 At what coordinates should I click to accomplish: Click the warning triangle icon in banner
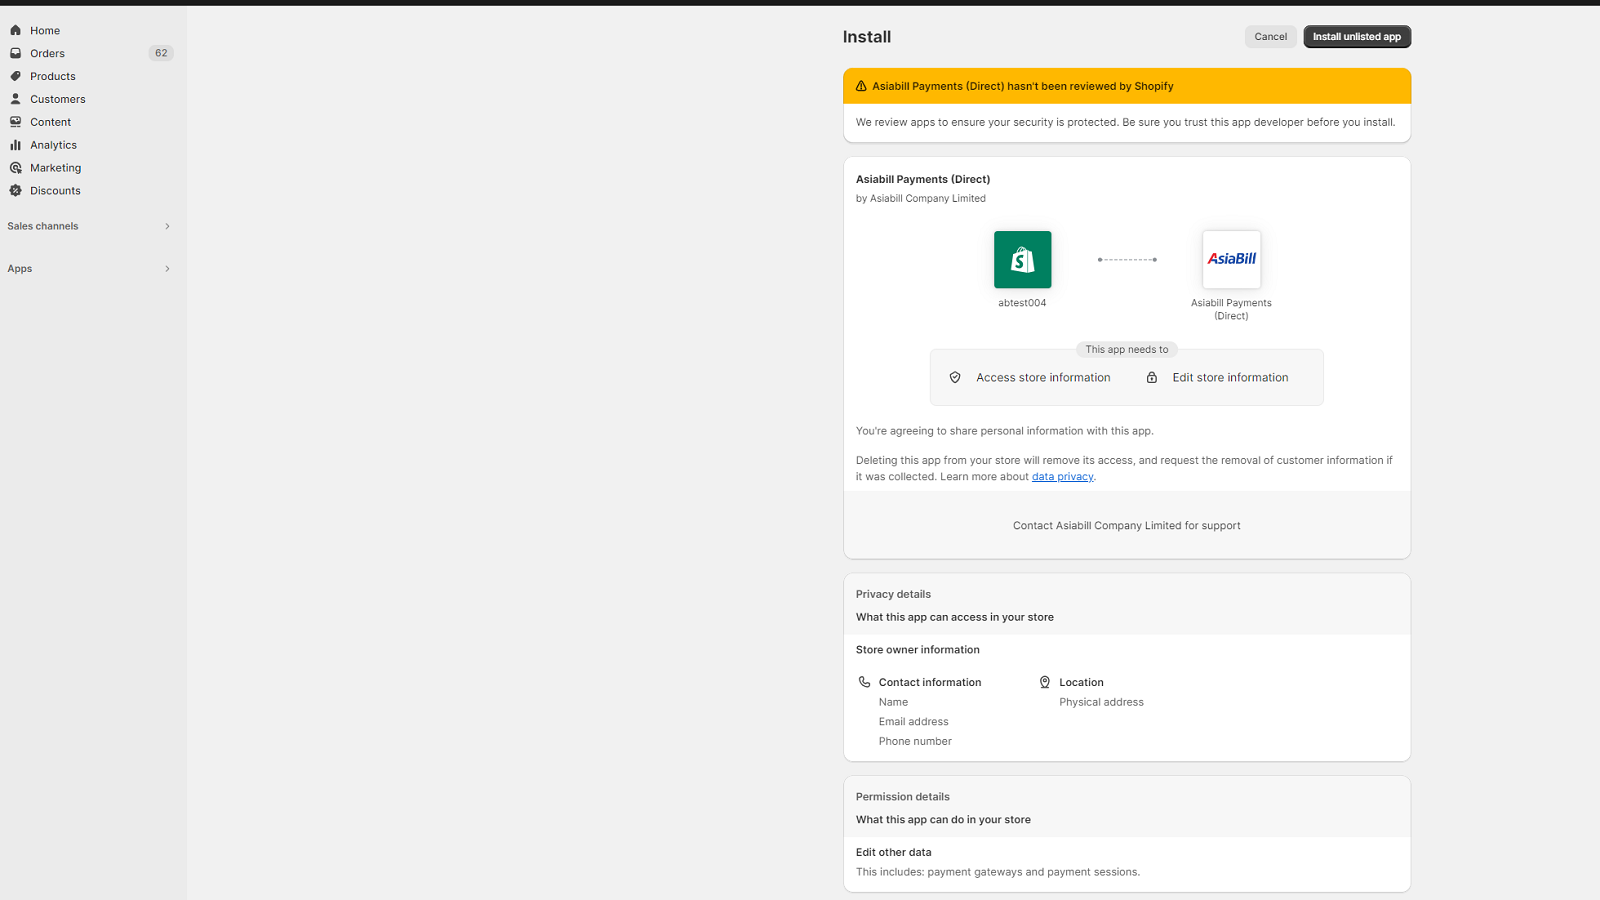coord(861,86)
